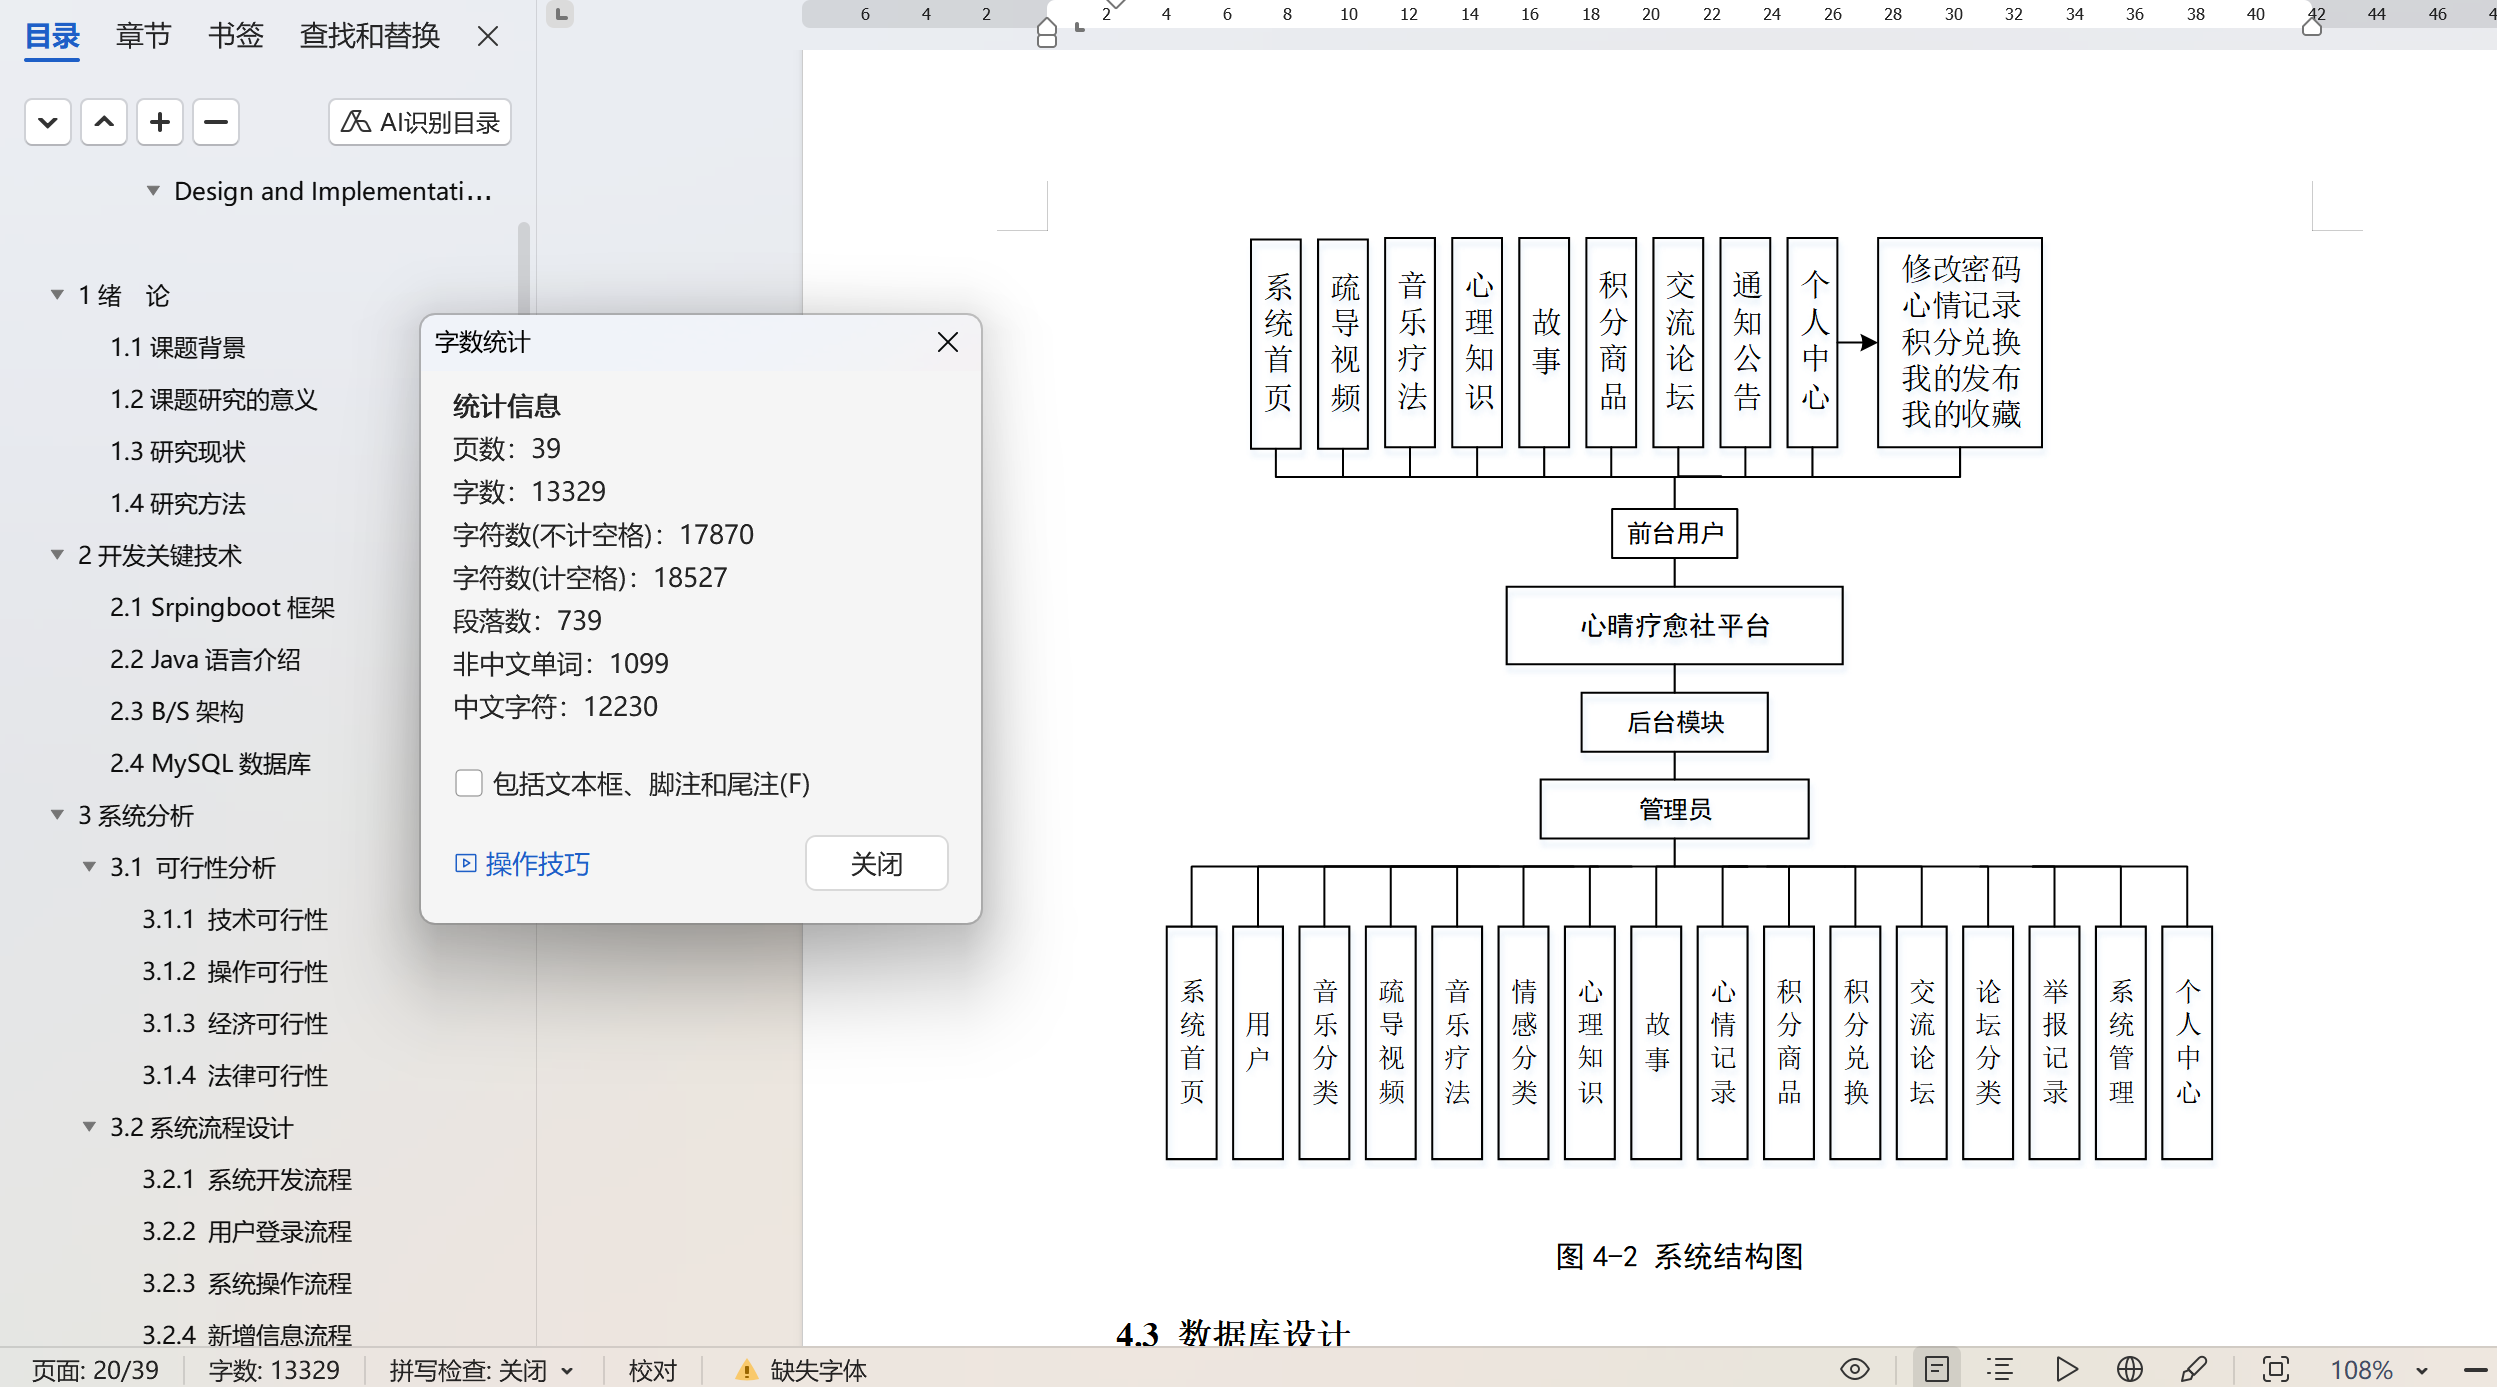The height and width of the screenshot is (1387, 2497).
Task: Open the 查找和替换 tab
Action: (369, 36)
